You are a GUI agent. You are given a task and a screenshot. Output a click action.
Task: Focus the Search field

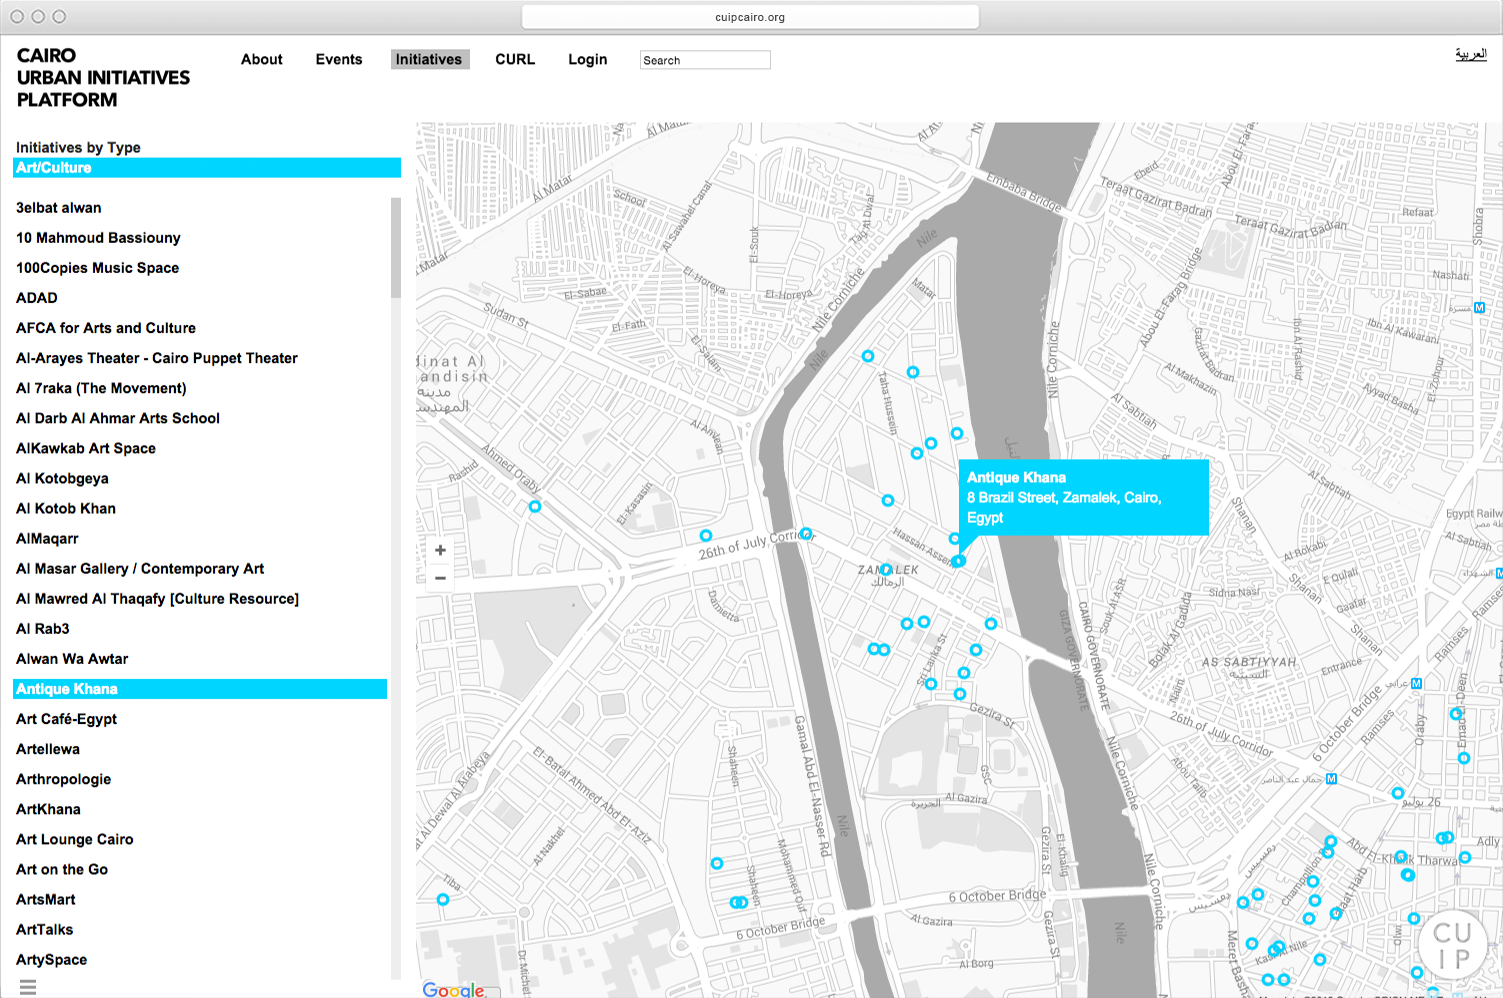pos(705,60)
